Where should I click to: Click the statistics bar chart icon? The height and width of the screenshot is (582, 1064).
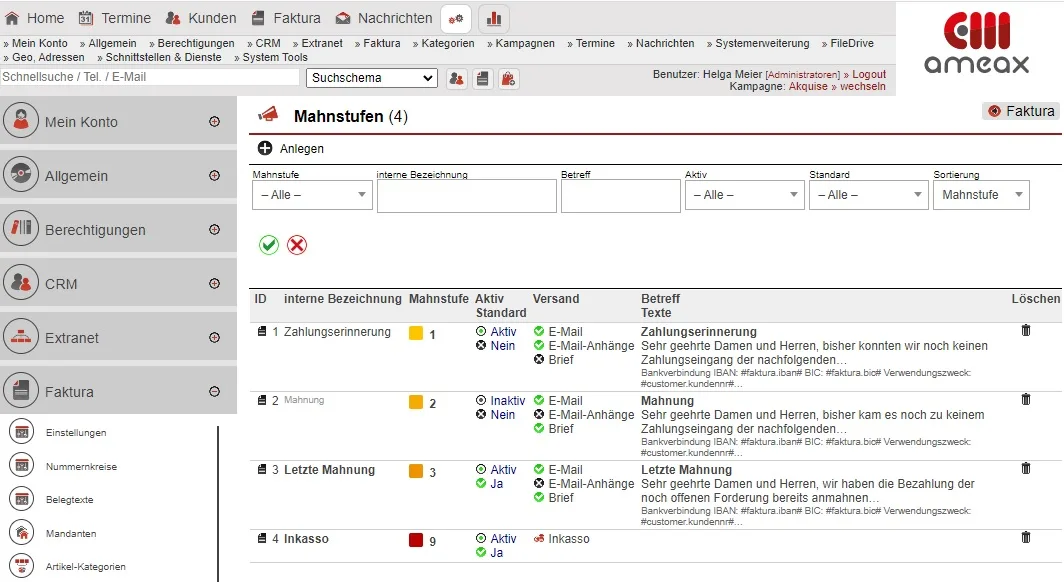point(494,18)
